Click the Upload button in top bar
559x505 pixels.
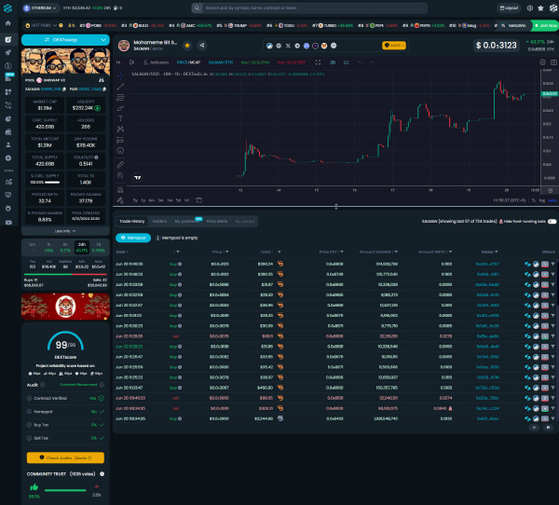click(509, 8)
